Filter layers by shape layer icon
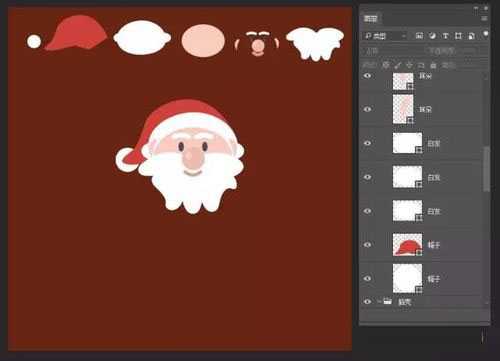The height and width of the screenshot is (361, 500). click(458, 36)
